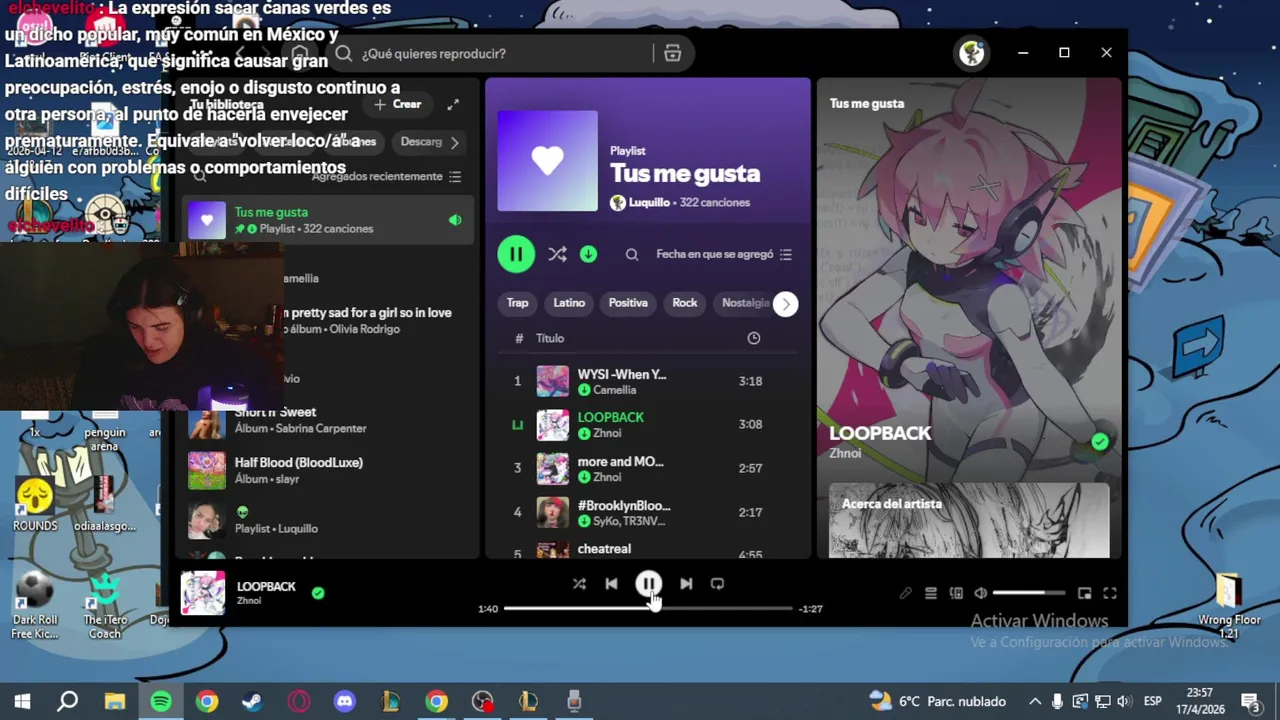The image size is (1280, 720).
Task: Select the Nostalgia filter chip
Action: point(745,303)
